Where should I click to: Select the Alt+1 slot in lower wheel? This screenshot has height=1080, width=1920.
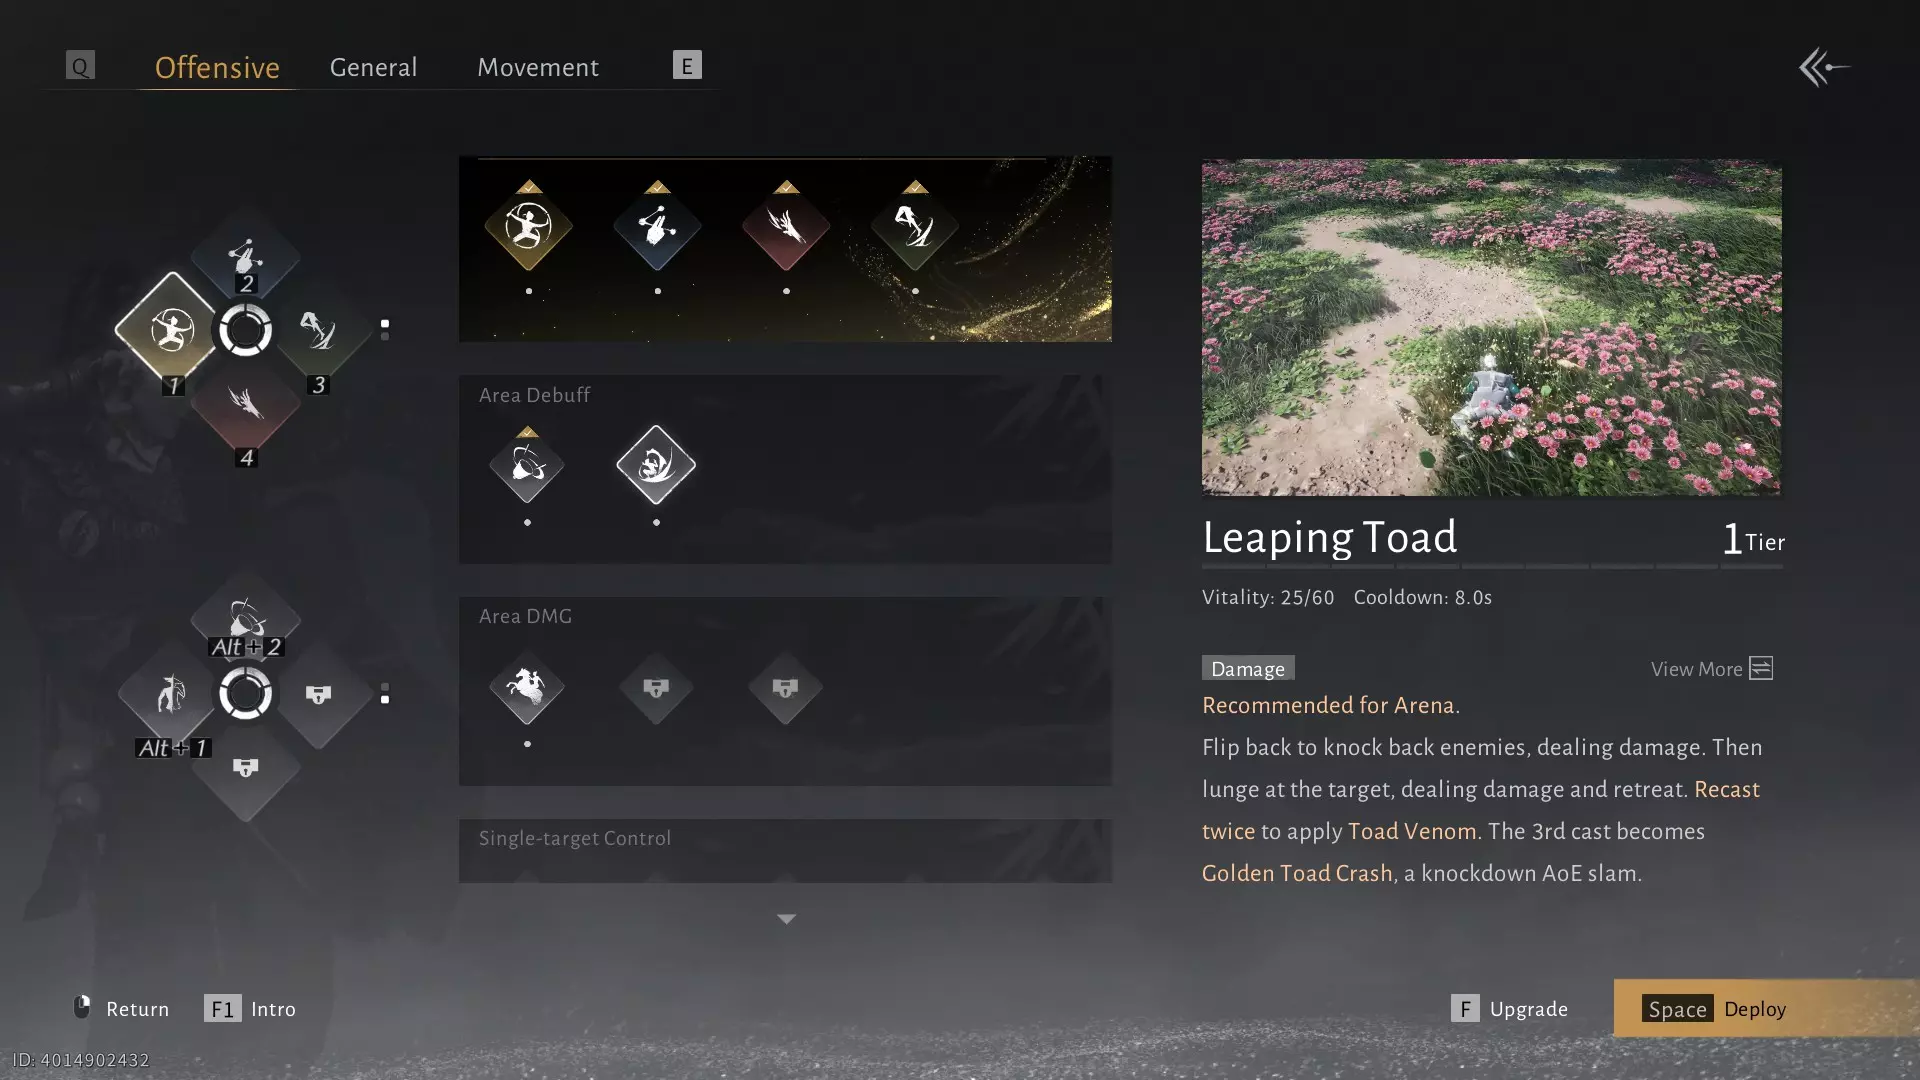click(x=170, y=694)
